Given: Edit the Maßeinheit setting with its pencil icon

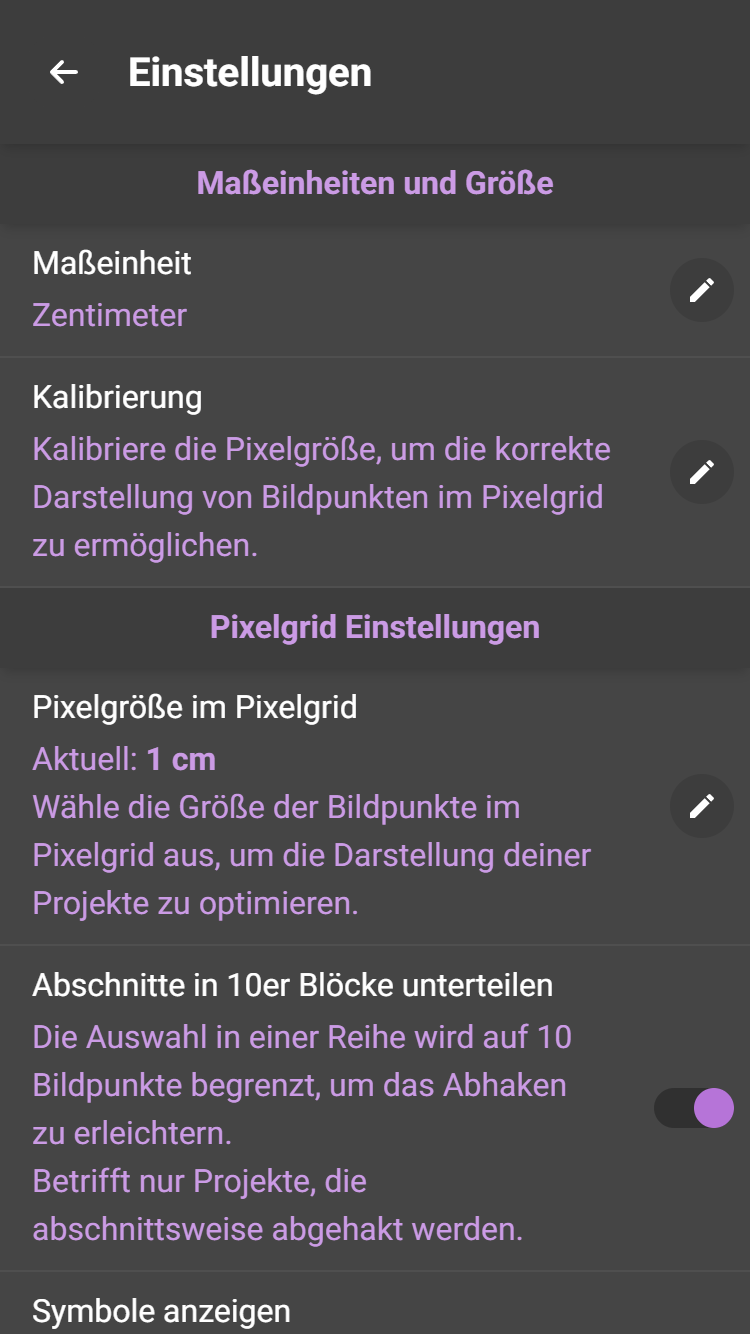Looking at the screenshot, I should click(x=702, y=290).
